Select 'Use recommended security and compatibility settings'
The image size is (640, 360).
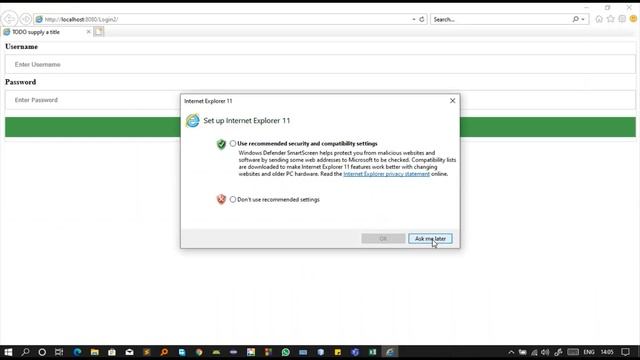click(233, 143)
